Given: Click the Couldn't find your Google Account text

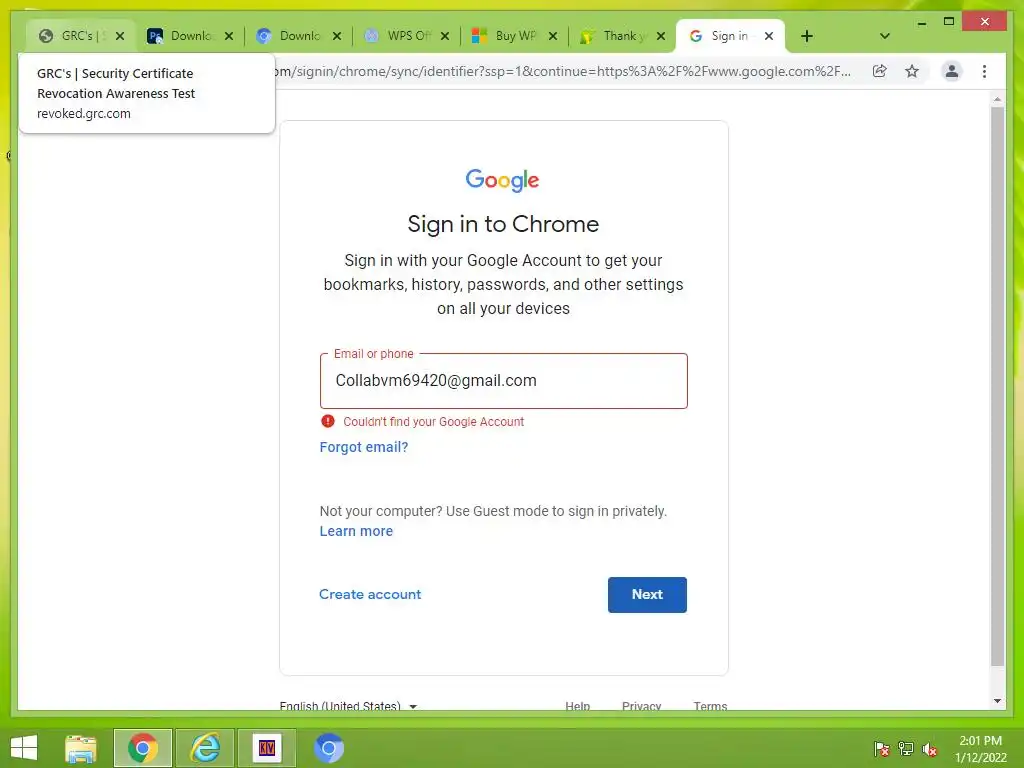Looking at the screenshot, I should tap(434, 422).
